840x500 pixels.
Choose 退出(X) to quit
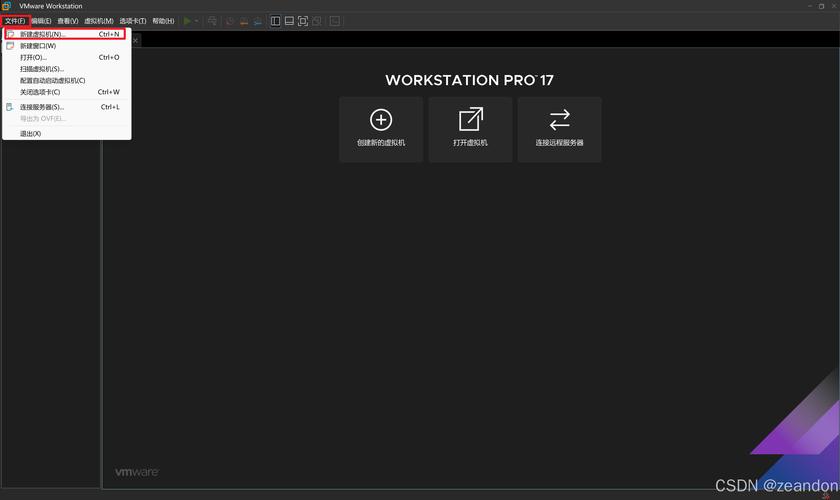pyautogui.click(x=66, y=133)
